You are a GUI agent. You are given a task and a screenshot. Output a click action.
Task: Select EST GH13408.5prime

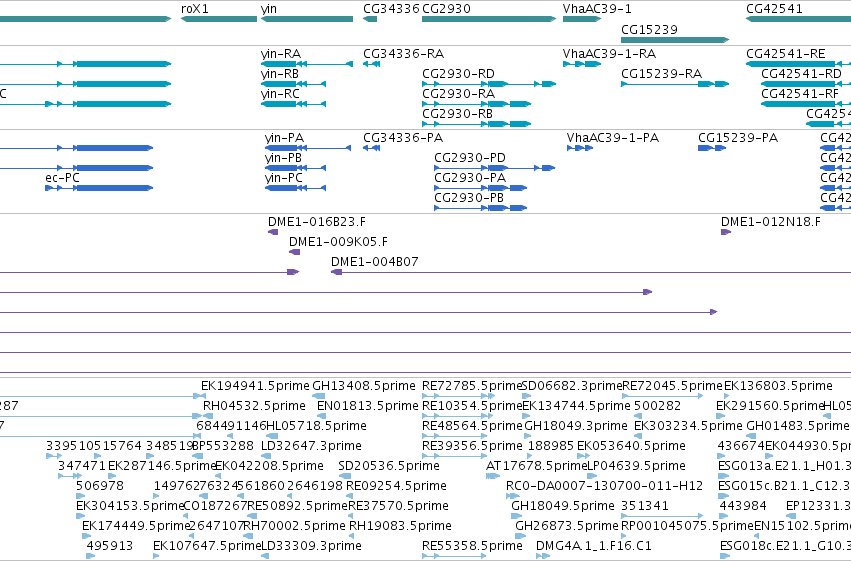tap(319, 397)
